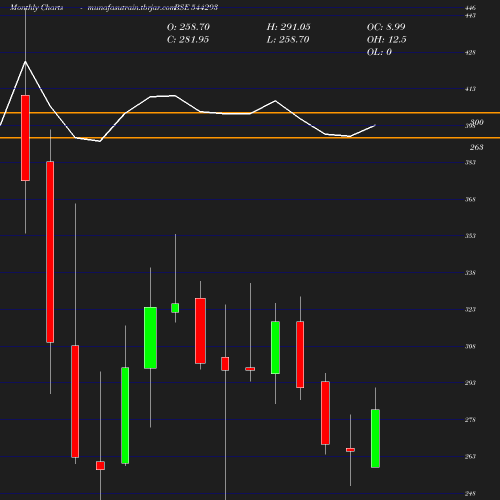Click the rightmost green candlestick body
The width and height of the screenshot is (500, 500).
[375, 438]
